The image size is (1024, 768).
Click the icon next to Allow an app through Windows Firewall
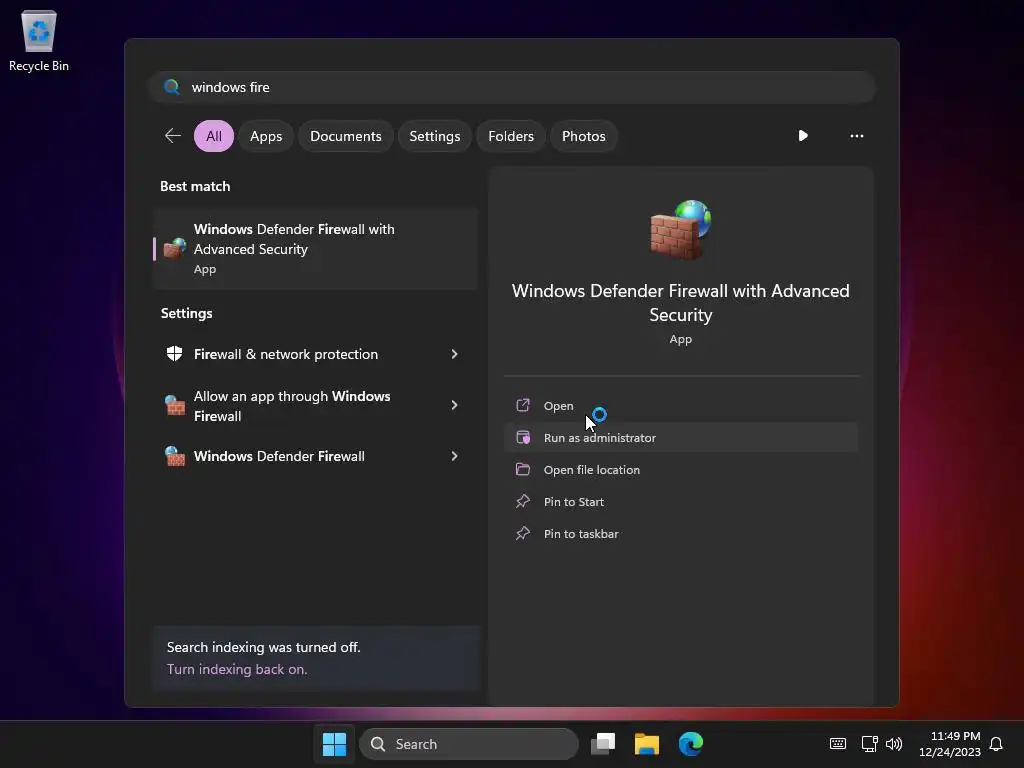(174, 406)
